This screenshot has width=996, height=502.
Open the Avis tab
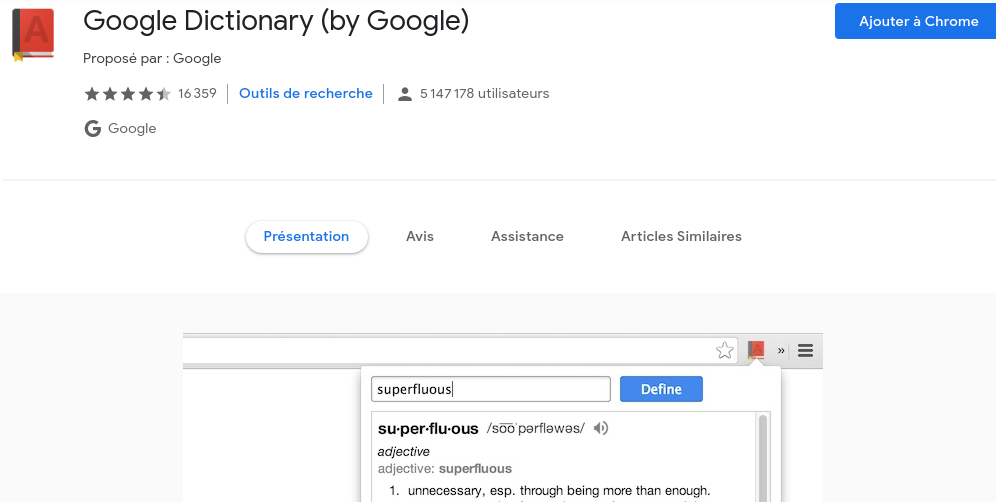(x=420, y=237)
